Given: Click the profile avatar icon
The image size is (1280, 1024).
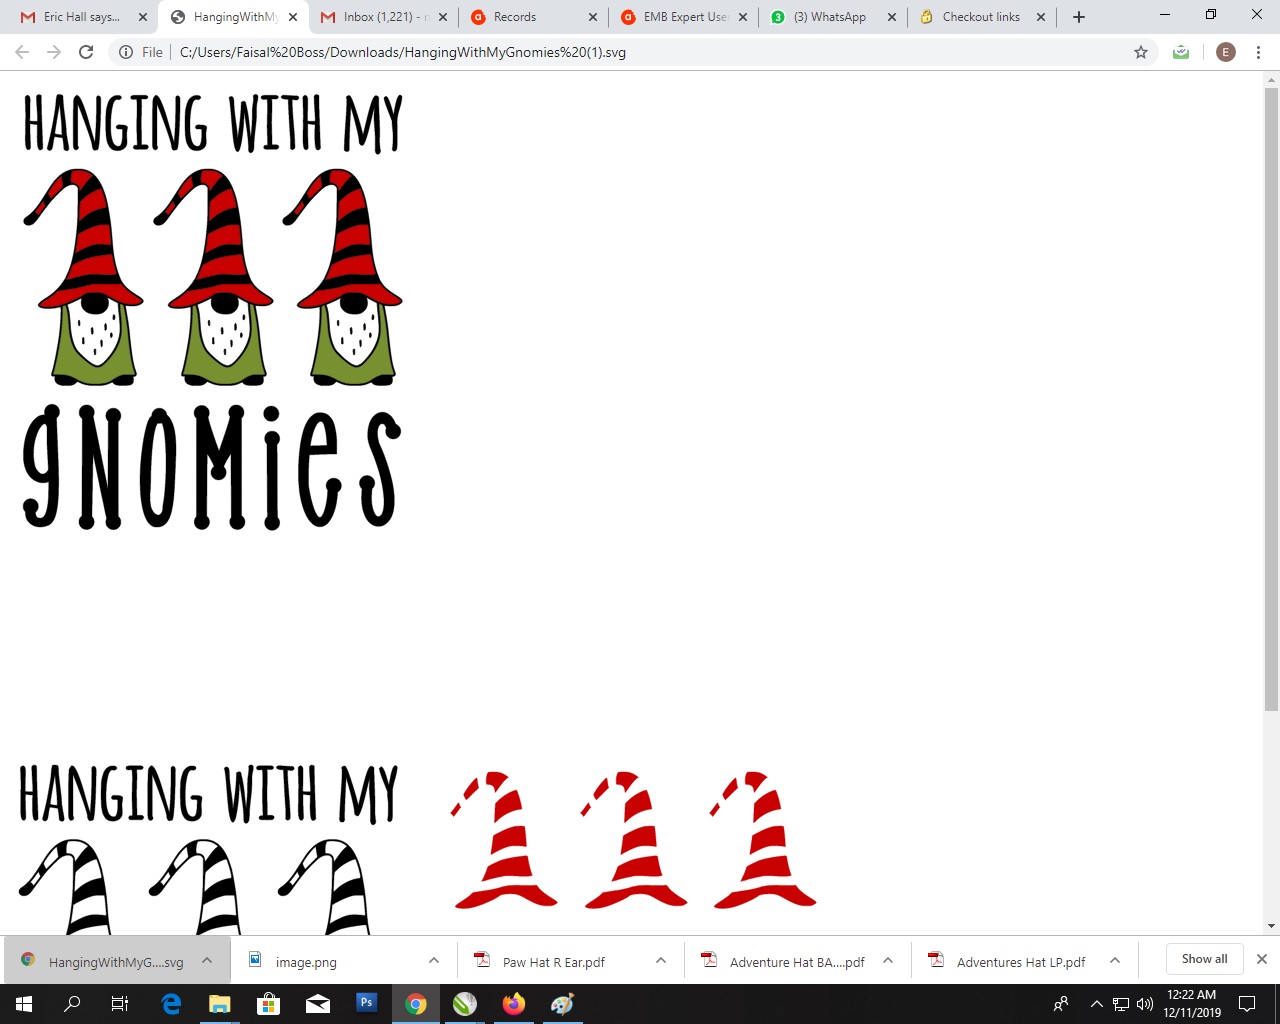Looking at the screenshot, I should pyautogui.click(x=1225, y=52).
